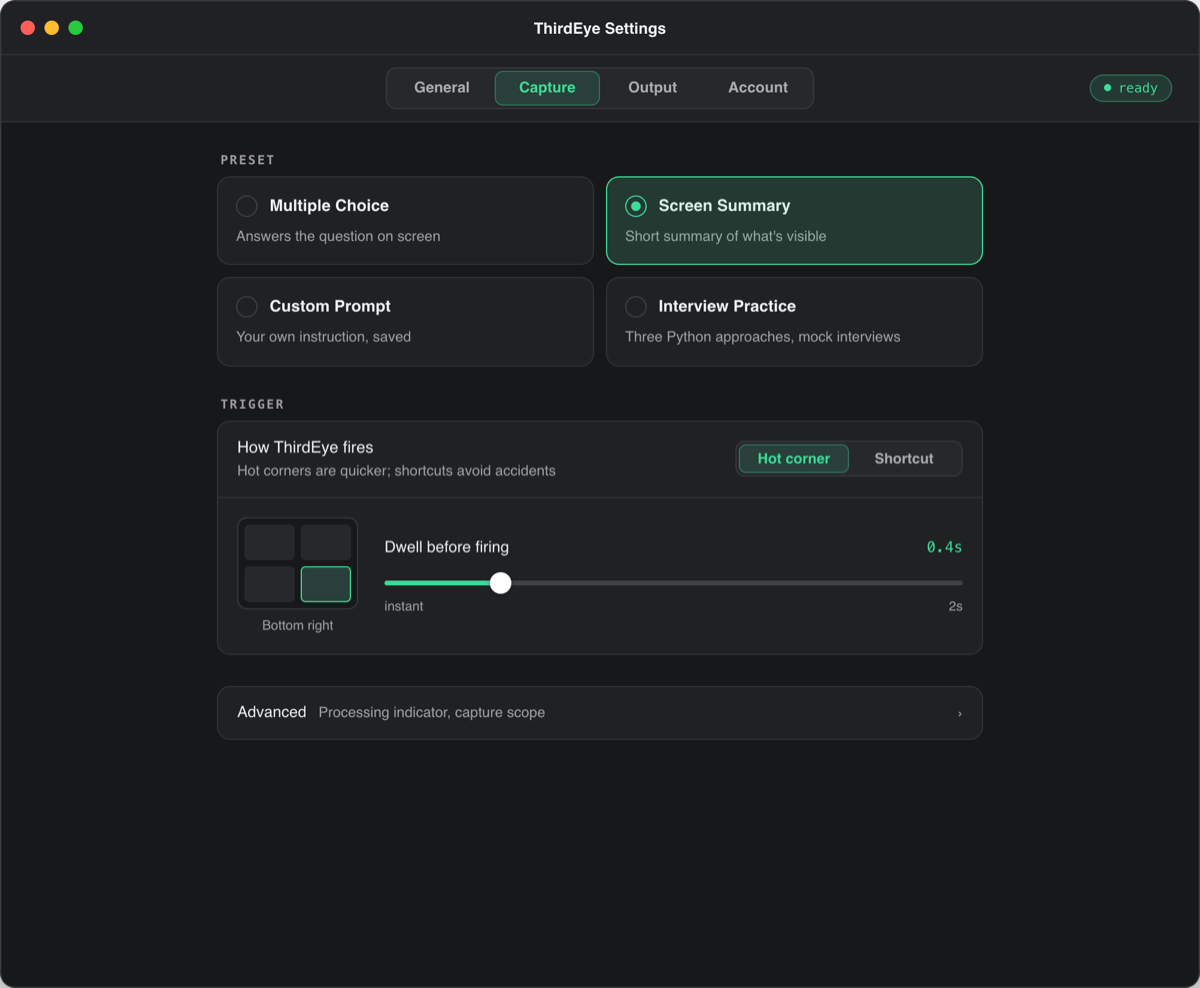Select the Multiple Choice preset radio

click(247, 206)
